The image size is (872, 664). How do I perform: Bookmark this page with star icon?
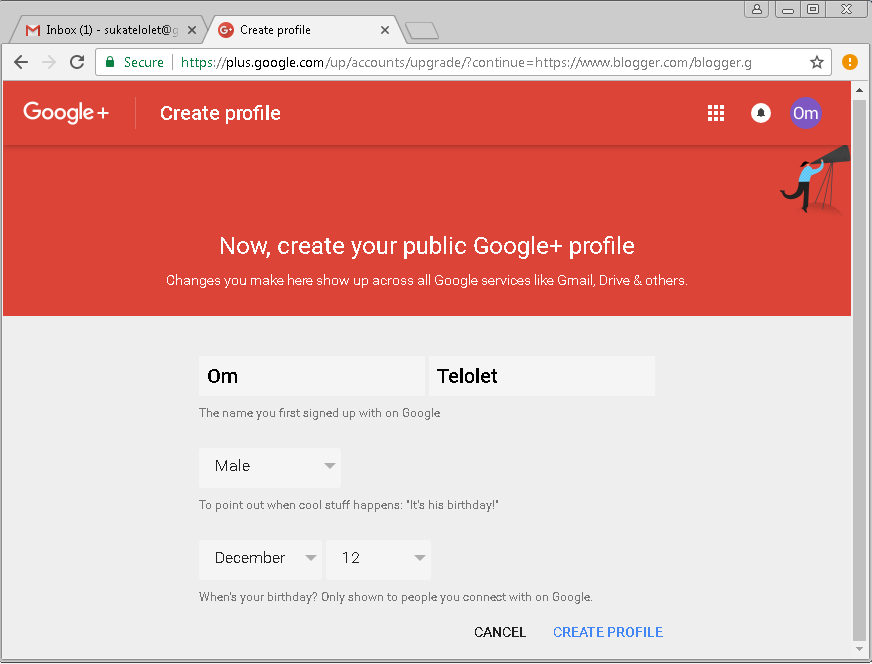click(x=816, y=62)
